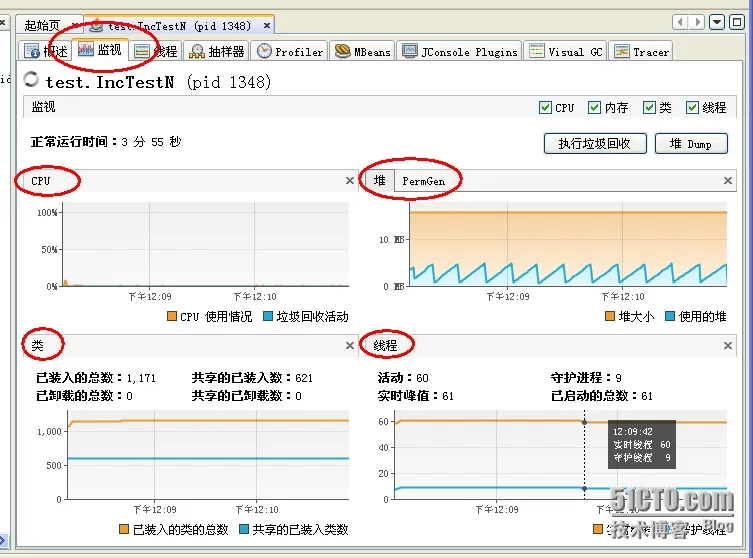Image resolution: width=753 pixels, height=558 pixels.
Task: Click the 使用的堆 blue legend swatch
Action: coord(670,316)
